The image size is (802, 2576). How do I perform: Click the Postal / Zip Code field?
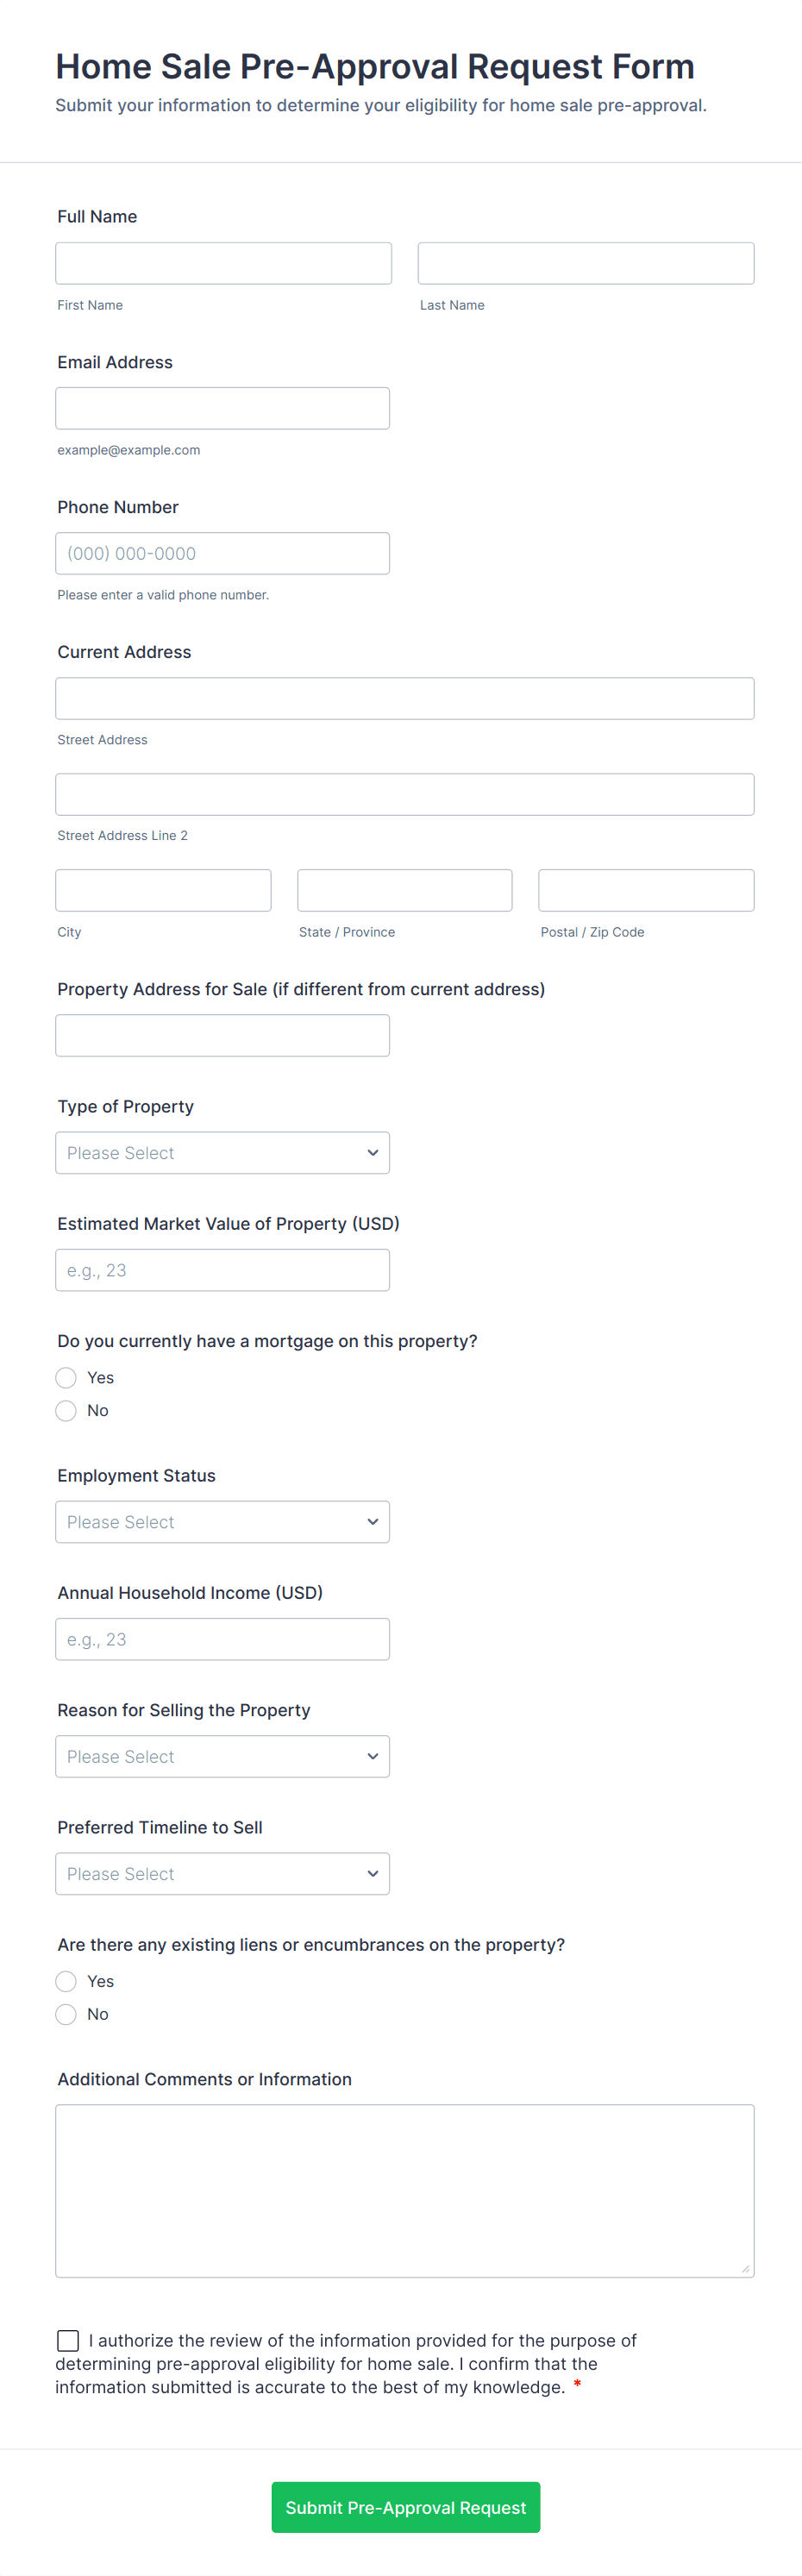pos(646,890)
